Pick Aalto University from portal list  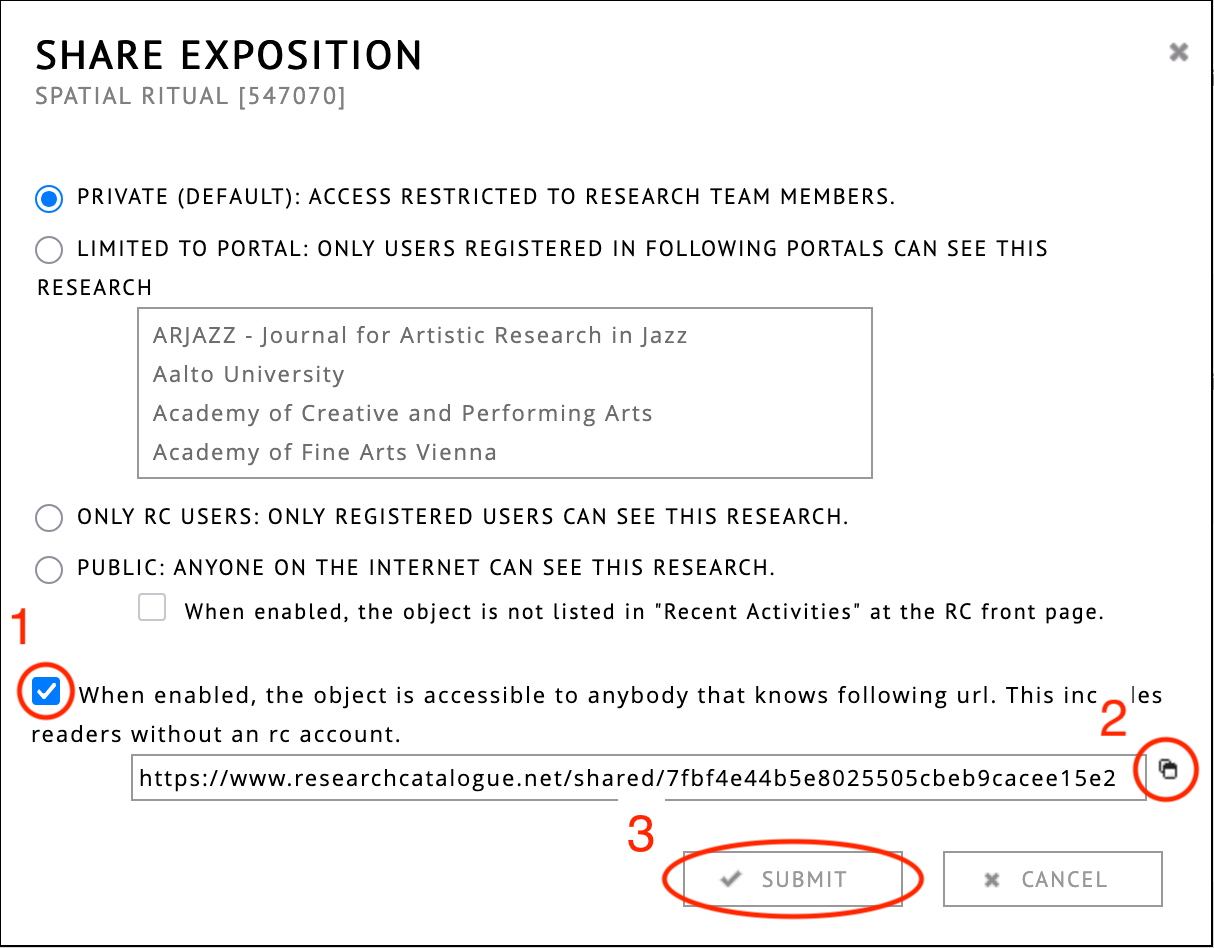coord(249,374)
